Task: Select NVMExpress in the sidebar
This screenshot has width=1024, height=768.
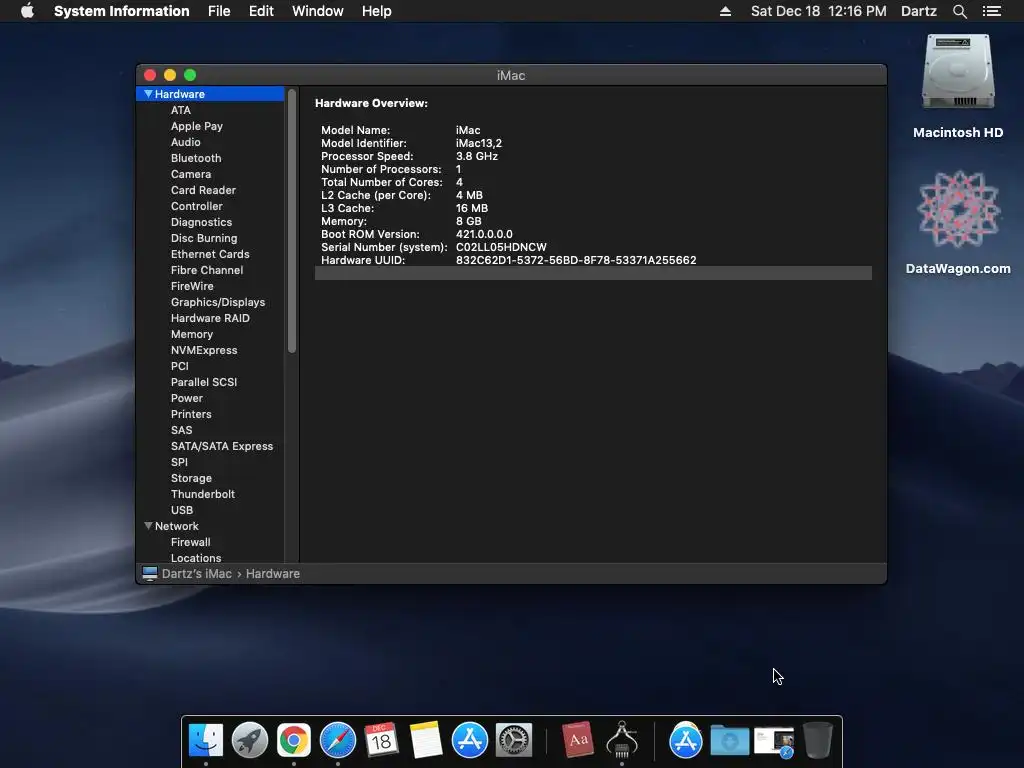Action: (204, 350)
